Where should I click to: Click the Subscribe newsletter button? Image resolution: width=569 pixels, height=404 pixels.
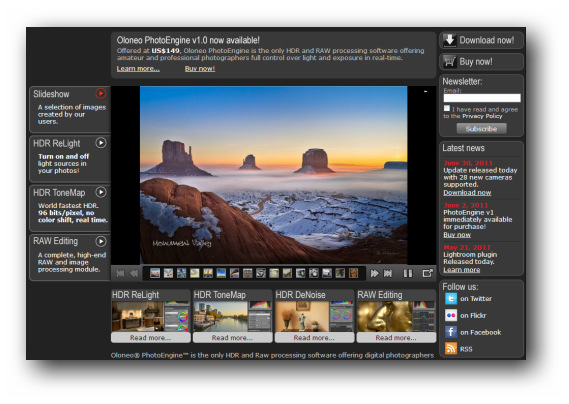tap(481, 129)
